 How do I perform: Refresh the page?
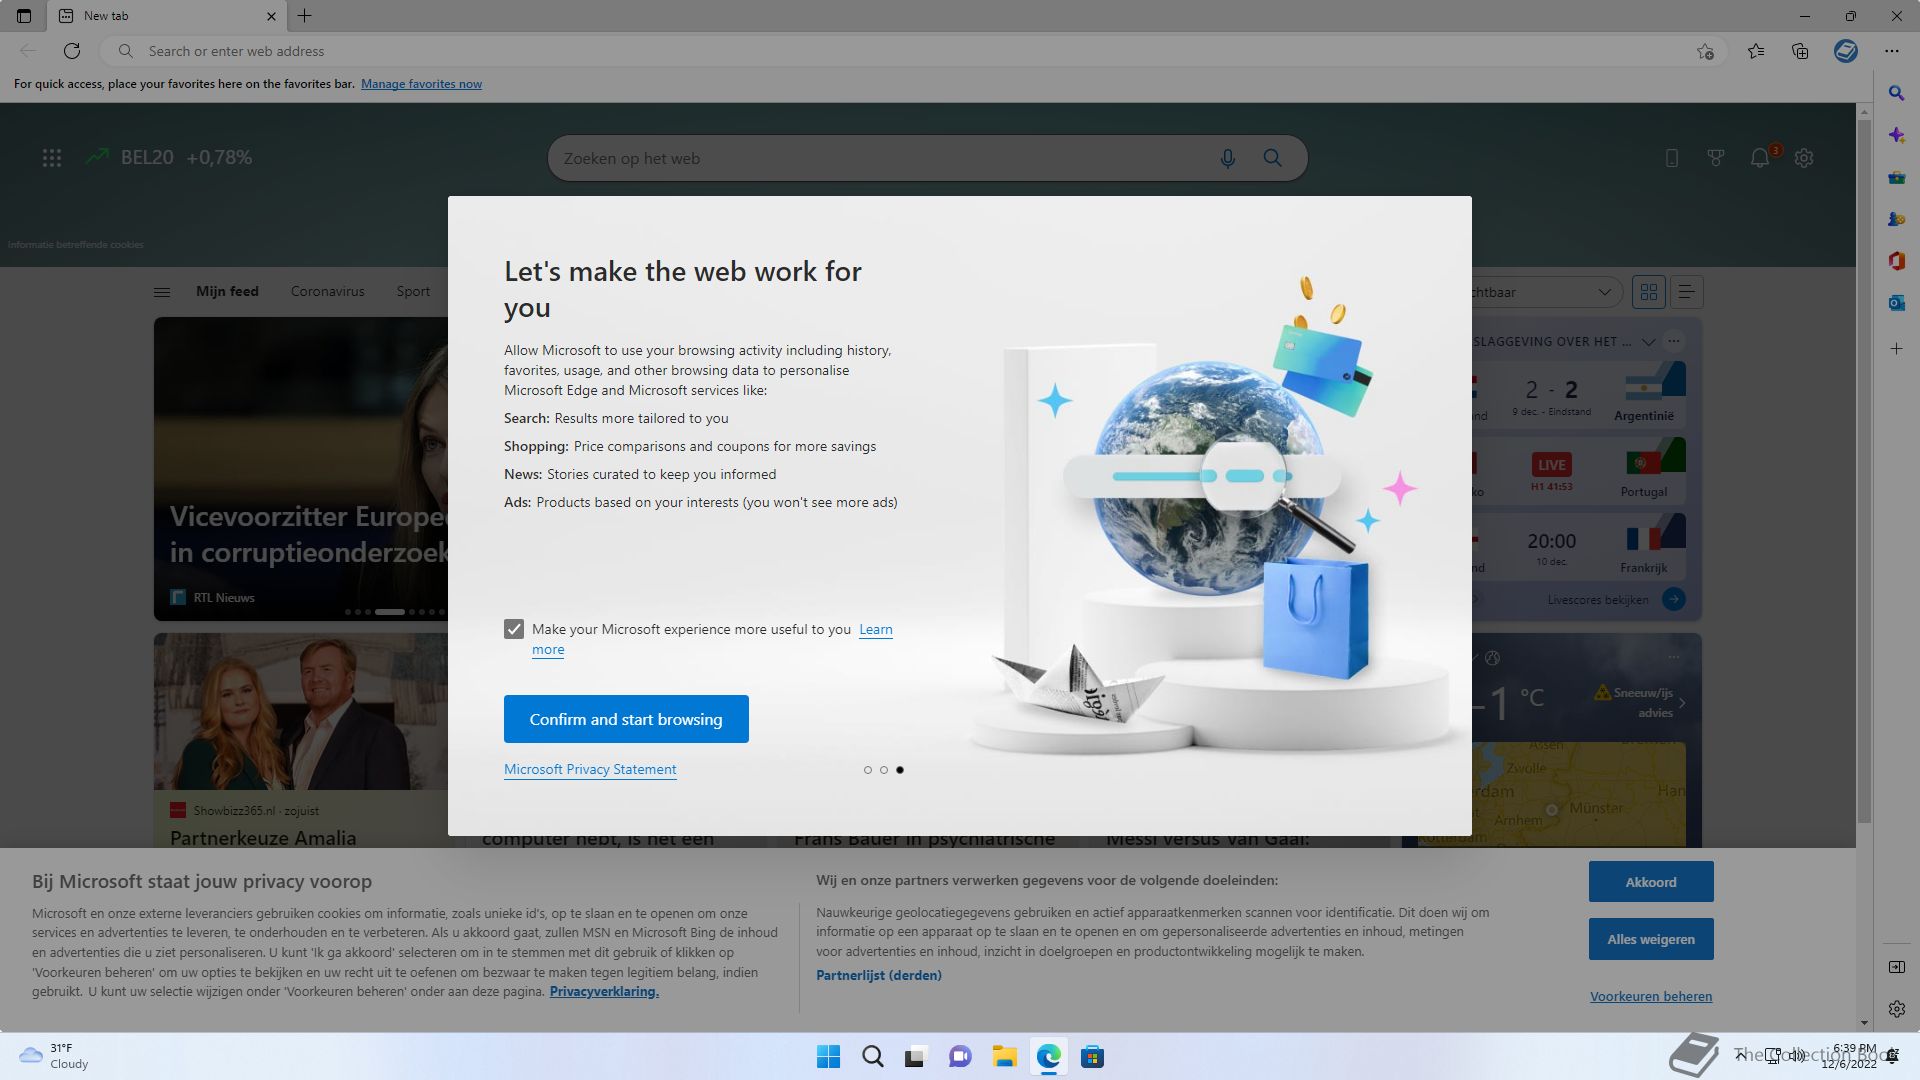click(72, 51)
